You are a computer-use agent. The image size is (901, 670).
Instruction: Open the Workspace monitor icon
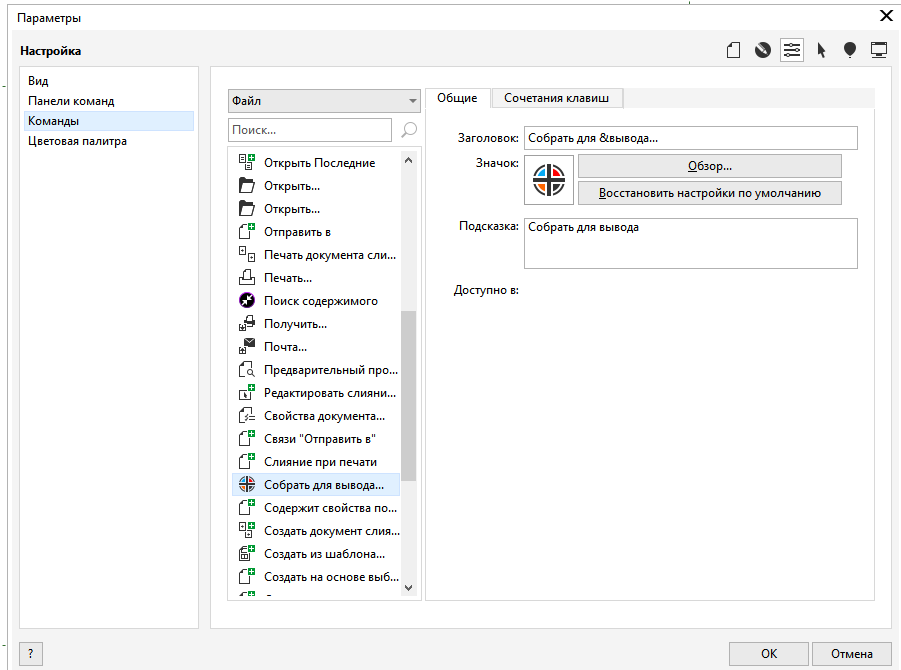click(x=879, y=51)
